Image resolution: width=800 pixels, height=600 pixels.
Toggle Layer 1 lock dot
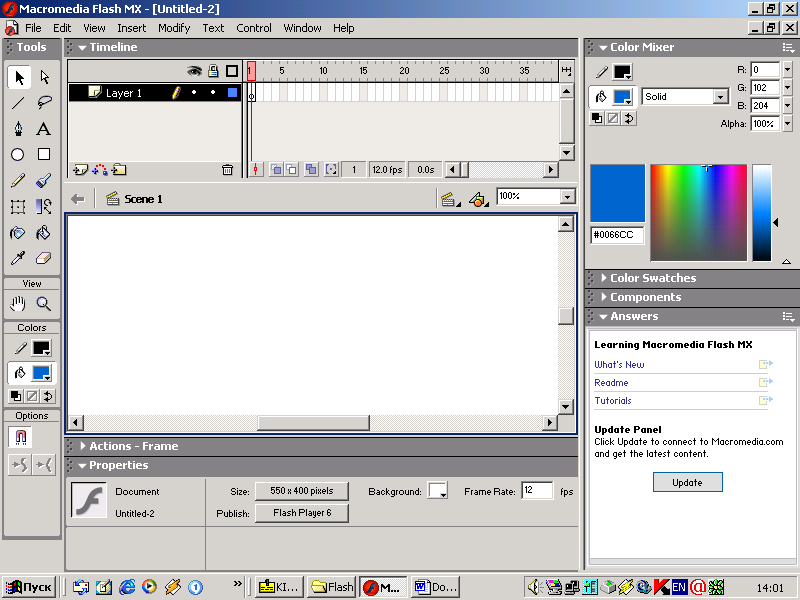tap(213, 92)
